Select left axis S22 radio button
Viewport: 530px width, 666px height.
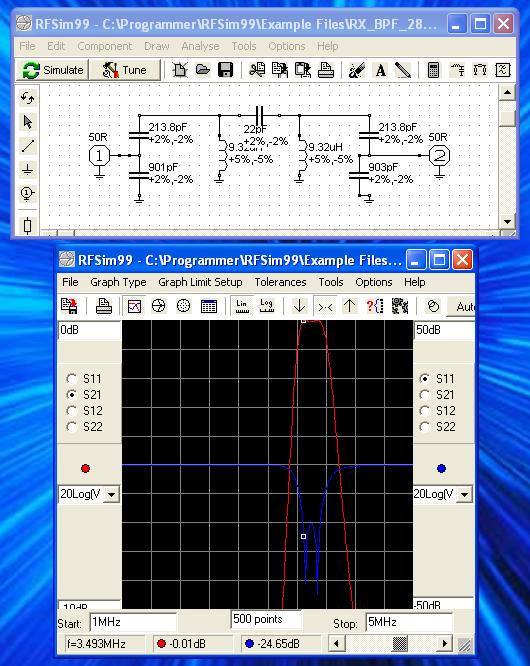(72, 427)
